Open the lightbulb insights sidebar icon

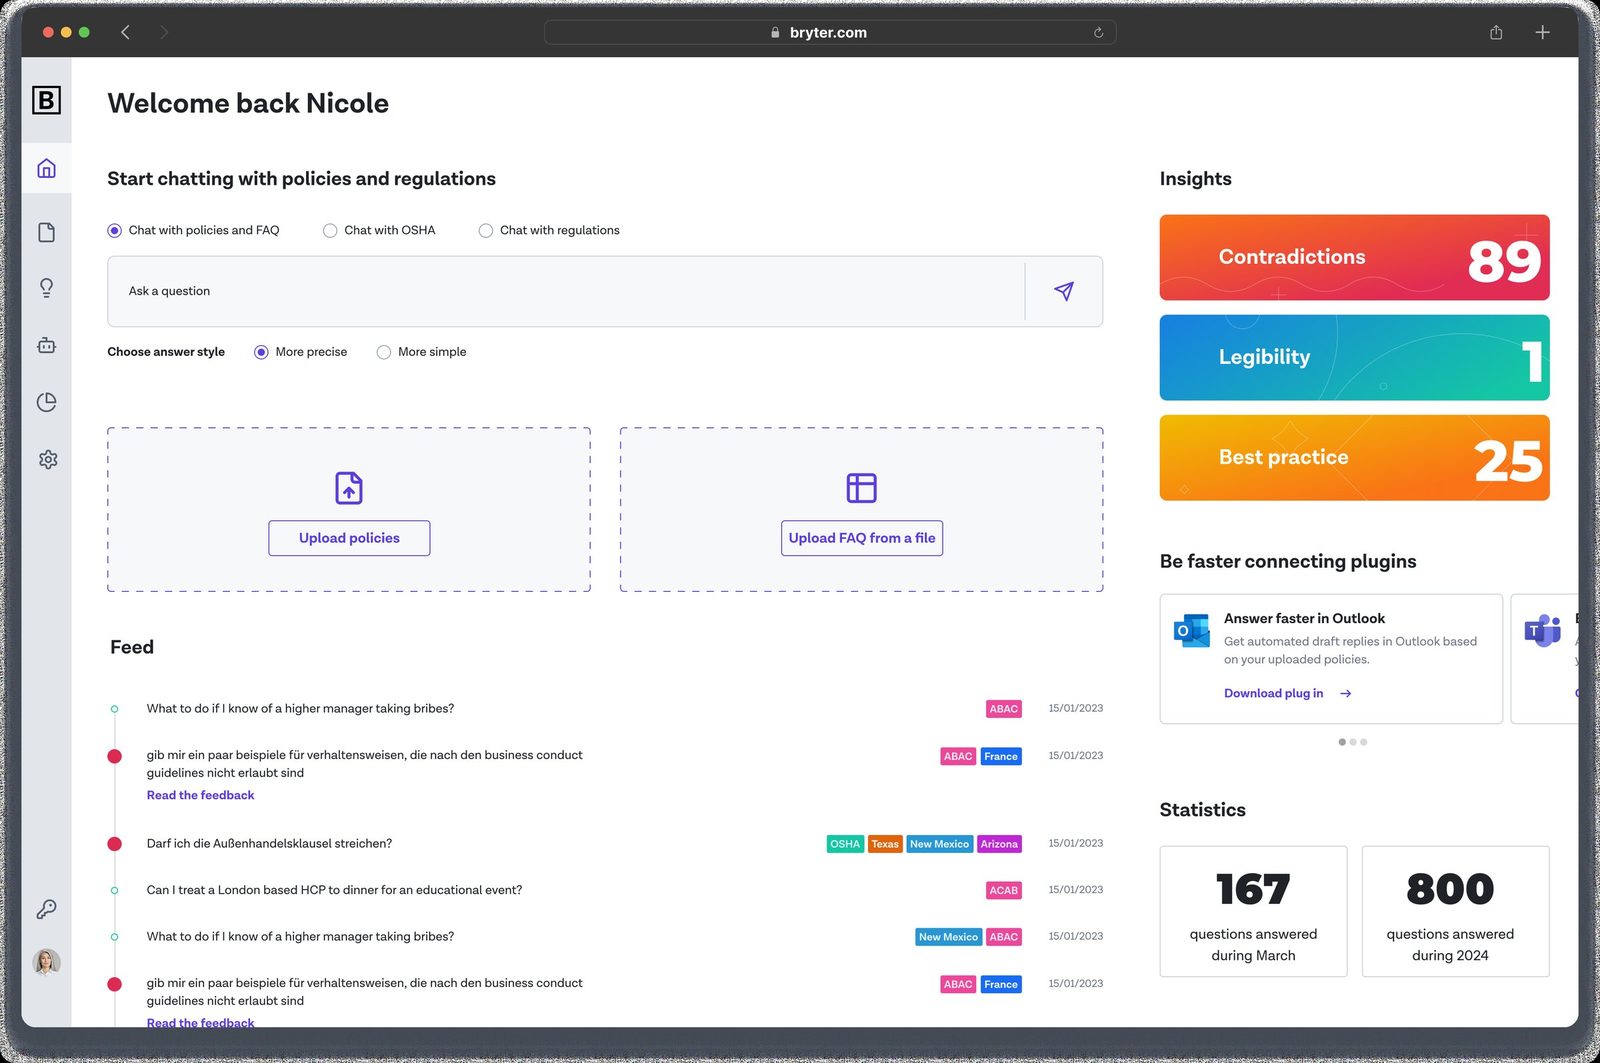tap(46, 288)
